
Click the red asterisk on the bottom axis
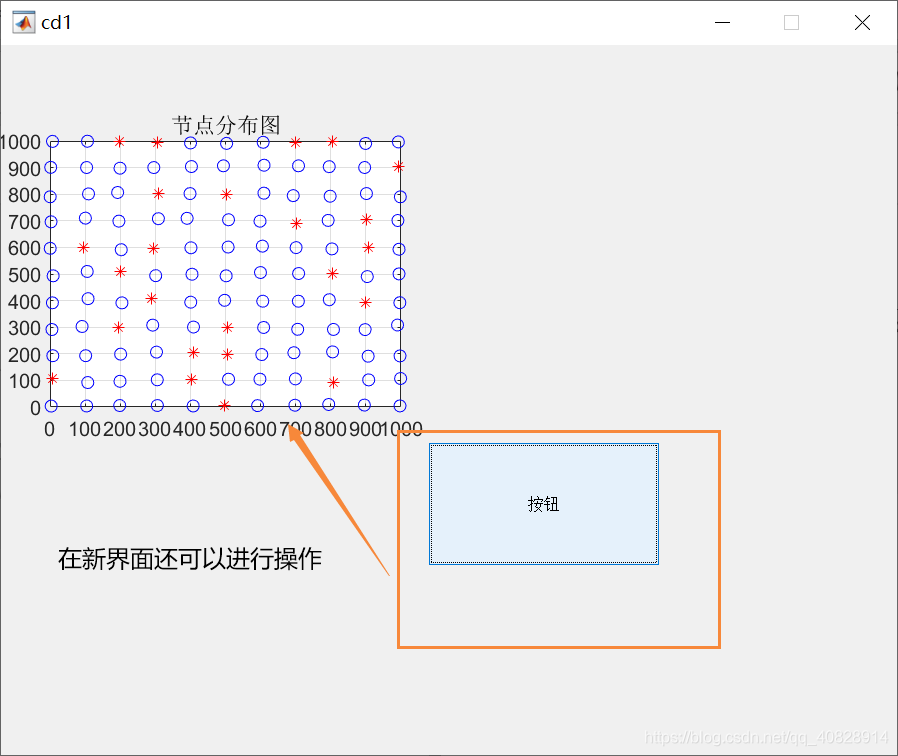[x=224, y=405]
